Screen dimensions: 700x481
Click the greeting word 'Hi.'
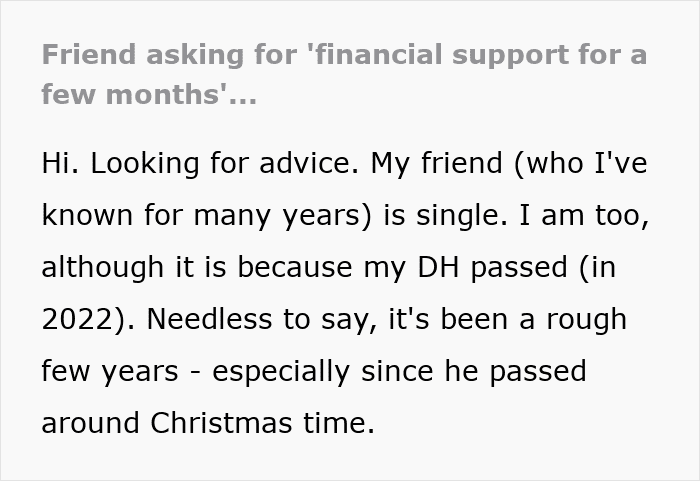point(61,163)
